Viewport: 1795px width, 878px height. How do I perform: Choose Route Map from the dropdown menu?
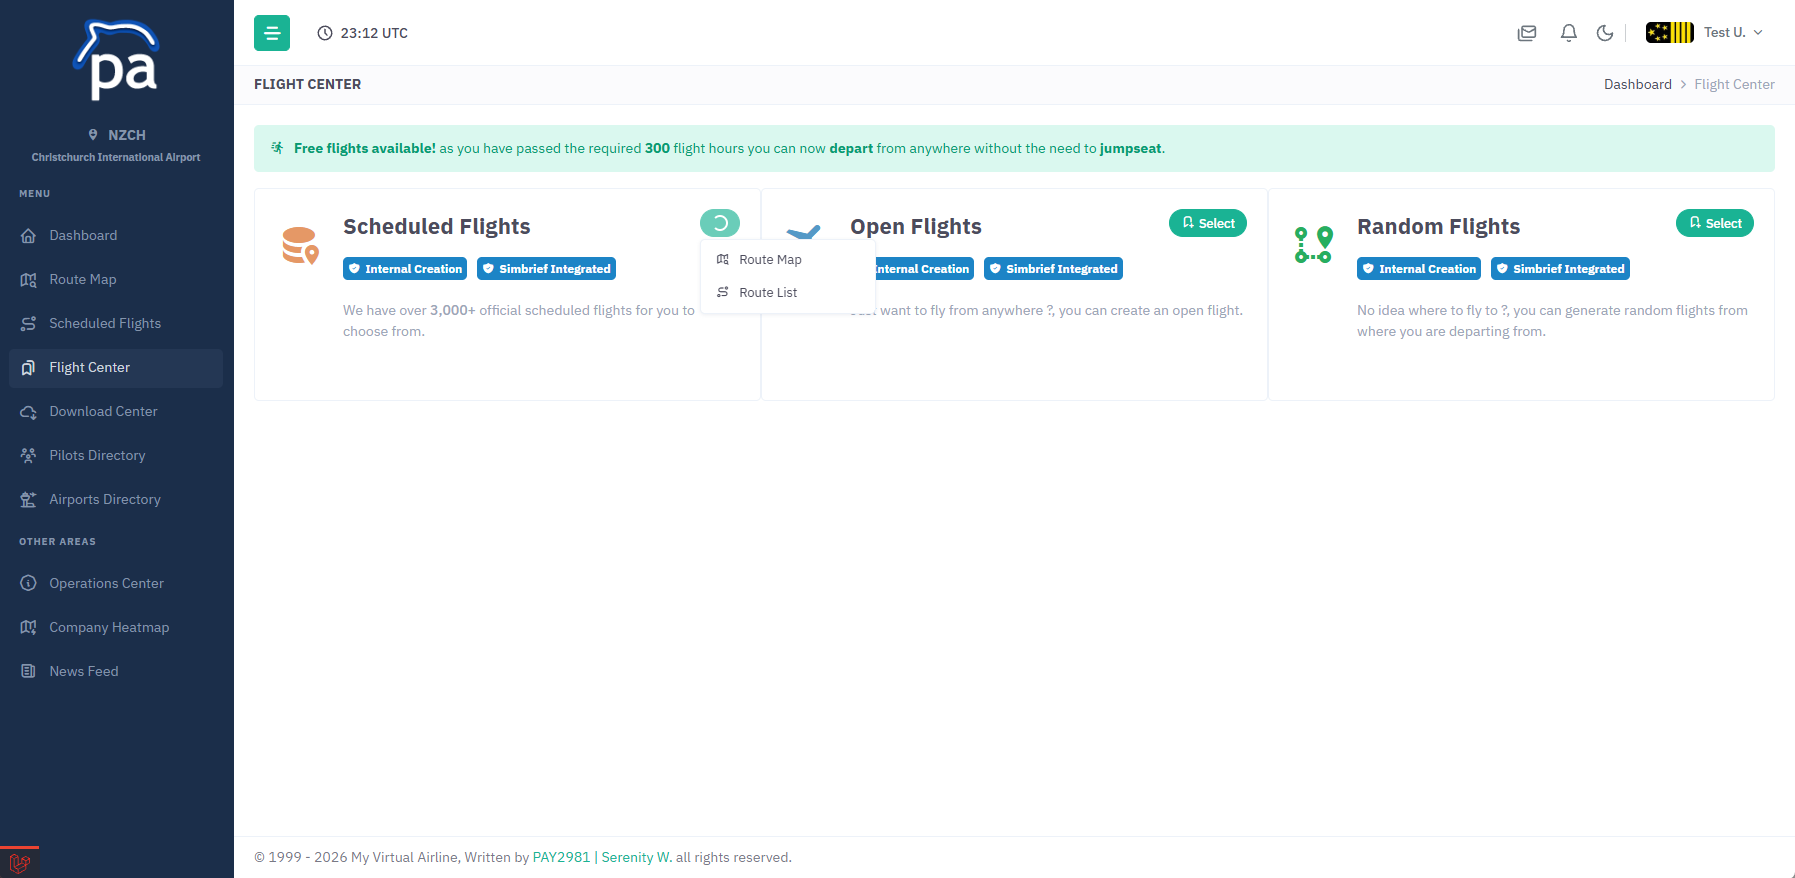[788, 259]
